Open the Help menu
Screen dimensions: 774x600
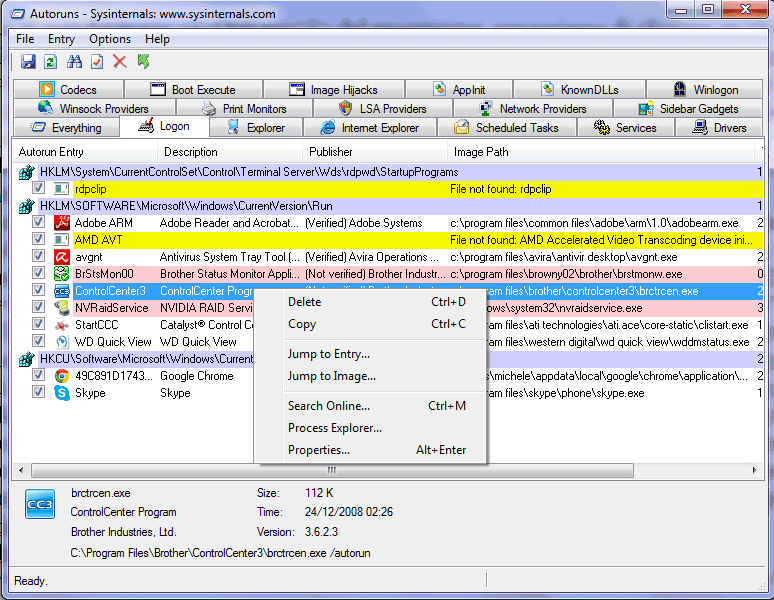tap(157, 38)
